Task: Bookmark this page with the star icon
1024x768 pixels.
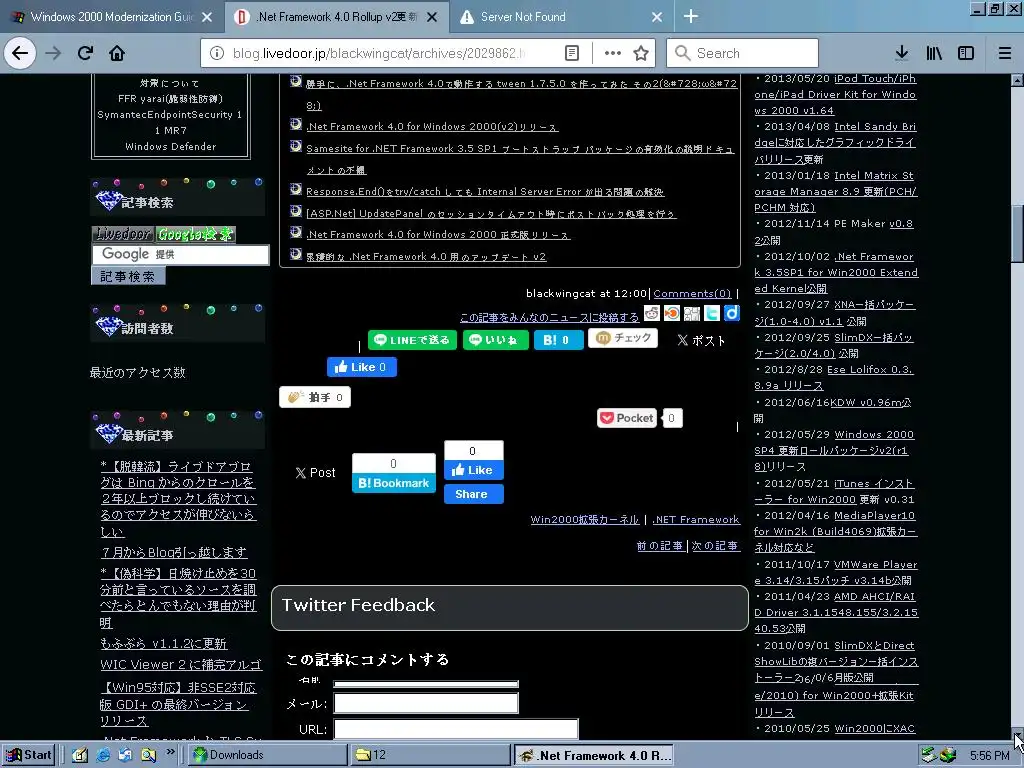Action: 641,53
